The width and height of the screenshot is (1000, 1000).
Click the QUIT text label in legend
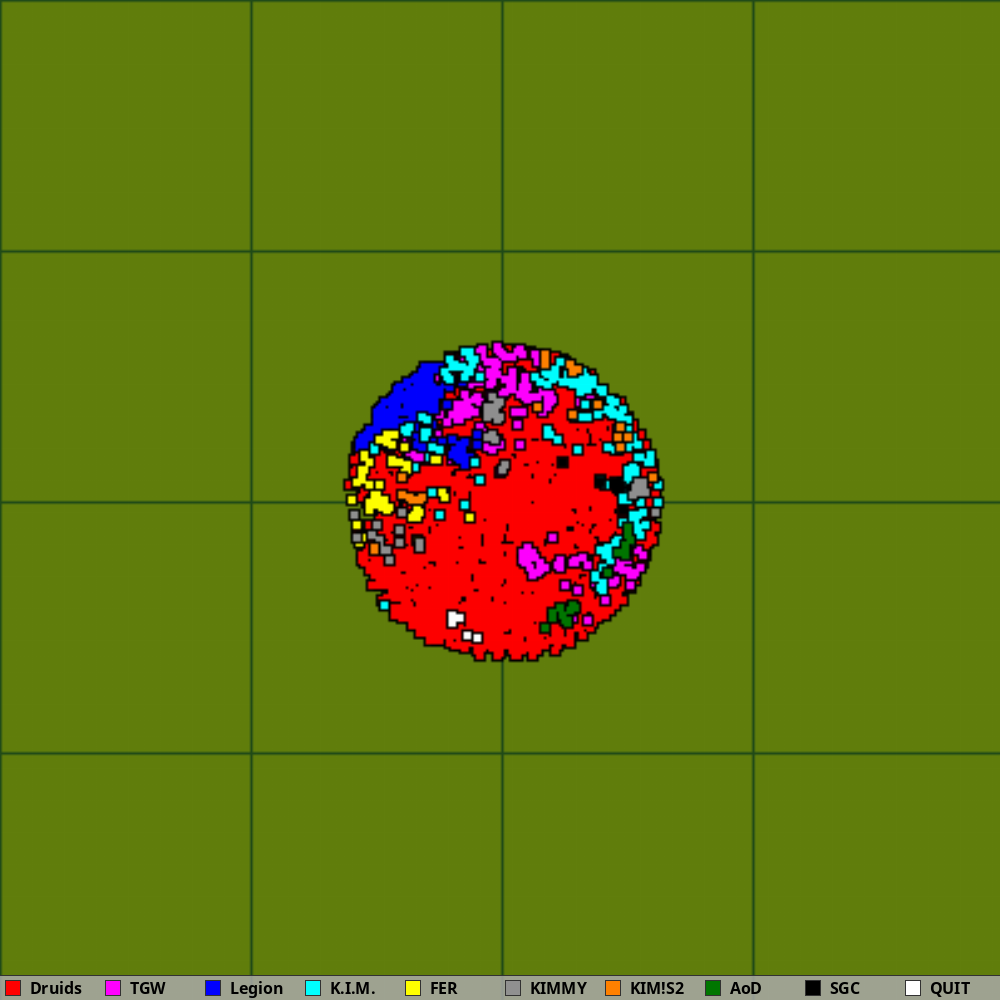pos(950,988)
